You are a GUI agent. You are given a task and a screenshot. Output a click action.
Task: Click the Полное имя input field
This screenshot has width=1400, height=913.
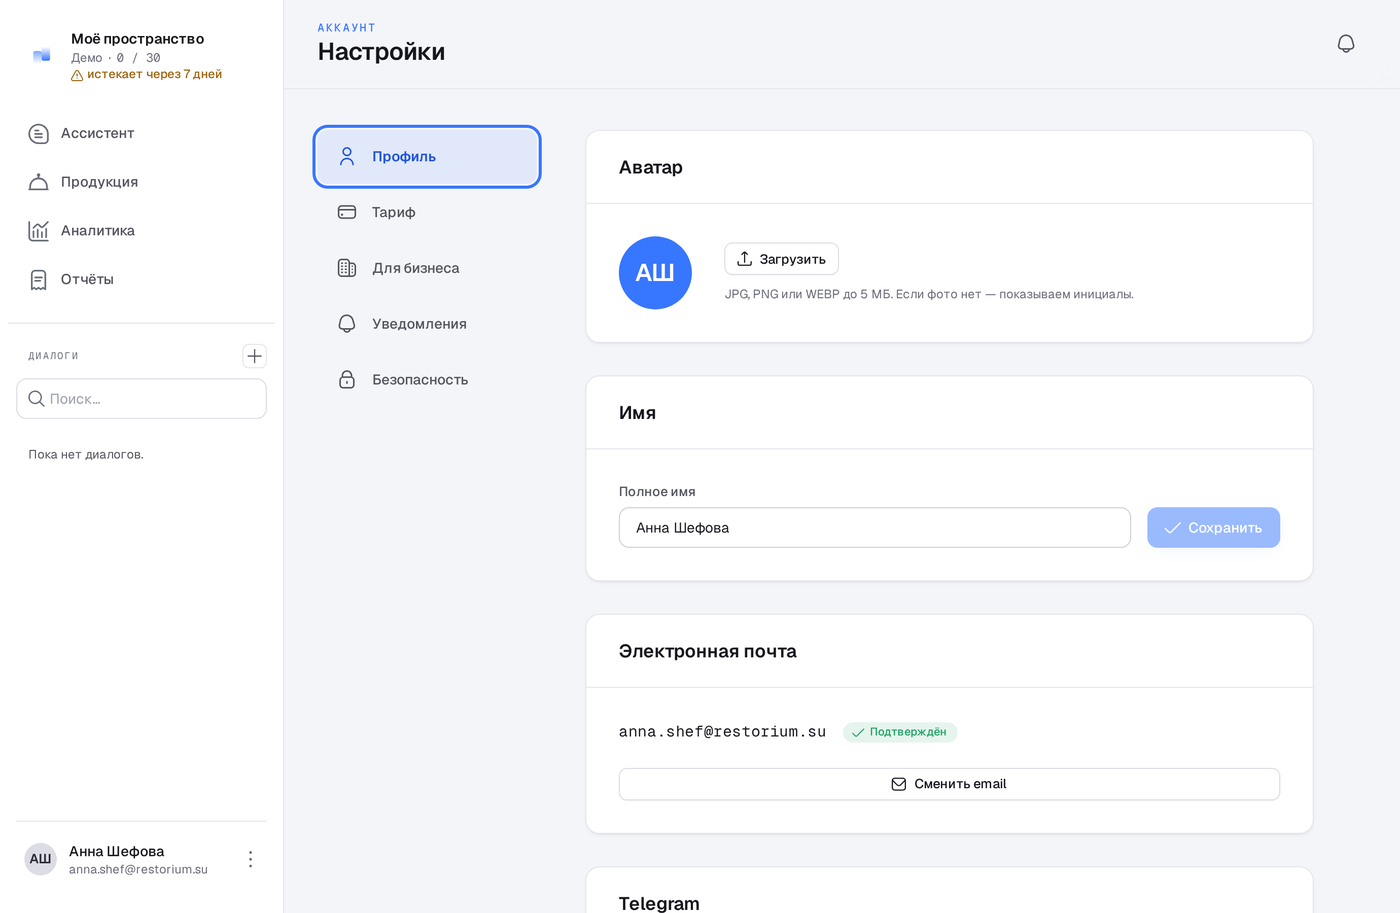point(875,528)
